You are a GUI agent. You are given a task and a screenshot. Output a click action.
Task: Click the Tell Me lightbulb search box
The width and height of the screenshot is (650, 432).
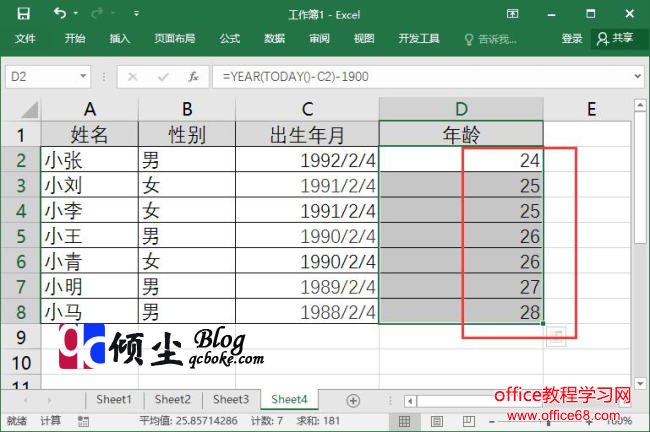click(491, 39)
